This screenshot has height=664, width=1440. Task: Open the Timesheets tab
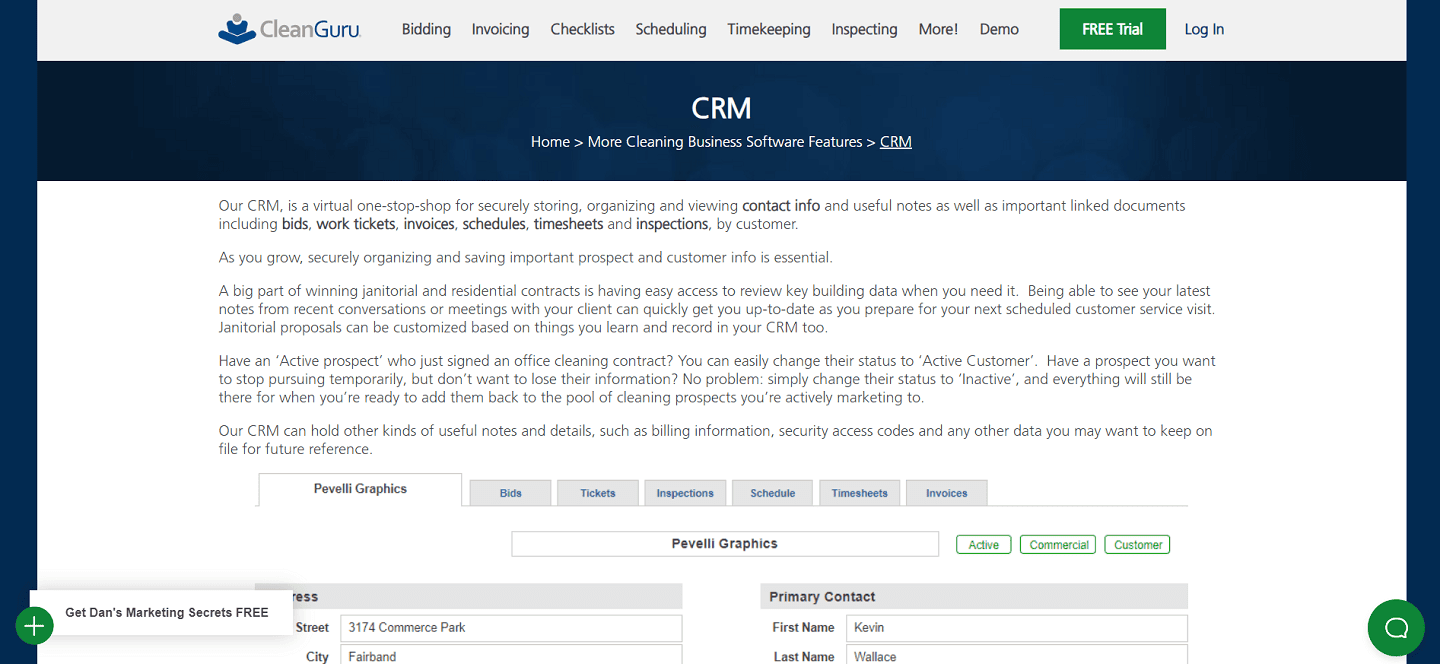pos(859,492)
